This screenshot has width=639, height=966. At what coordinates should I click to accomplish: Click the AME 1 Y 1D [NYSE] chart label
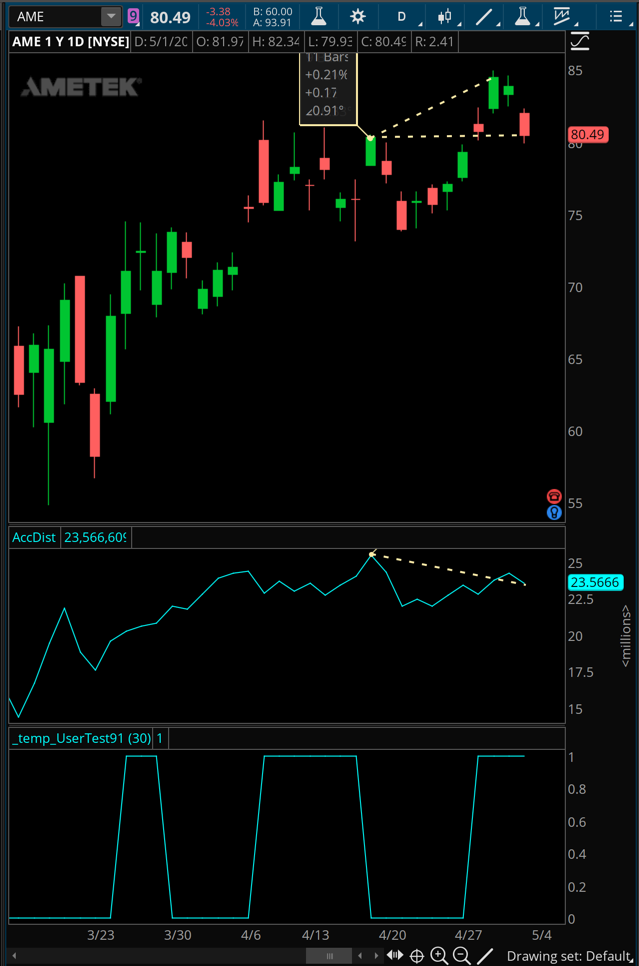click(71, 42)
